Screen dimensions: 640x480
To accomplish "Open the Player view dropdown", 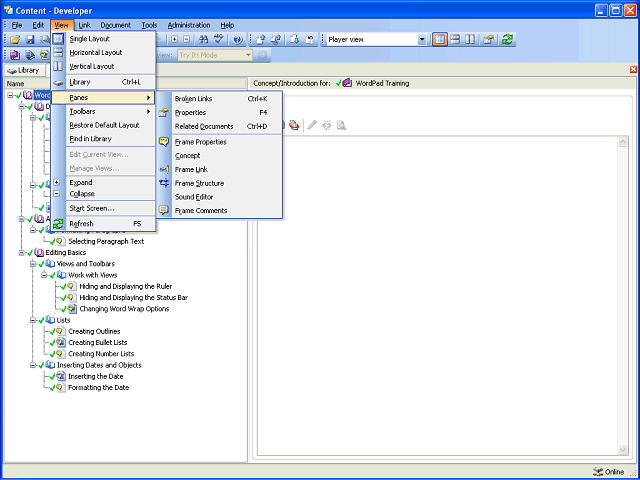I will pyautogui.click(x=422, y=40).
